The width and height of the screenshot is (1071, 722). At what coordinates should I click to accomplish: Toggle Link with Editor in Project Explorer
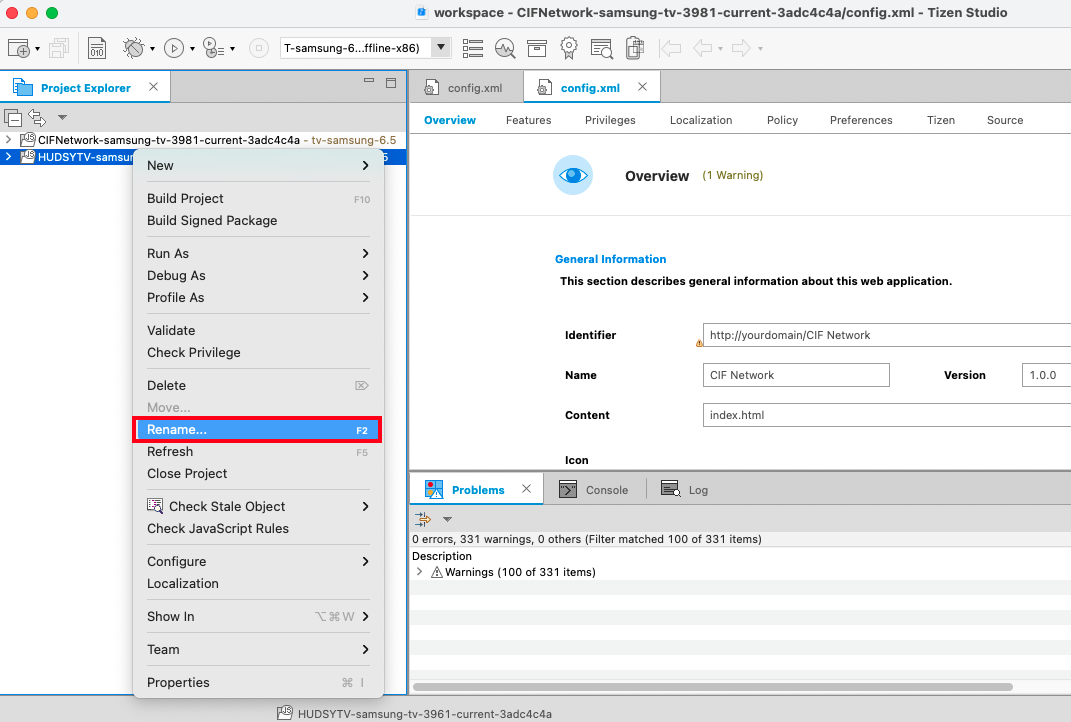[37, 117]
